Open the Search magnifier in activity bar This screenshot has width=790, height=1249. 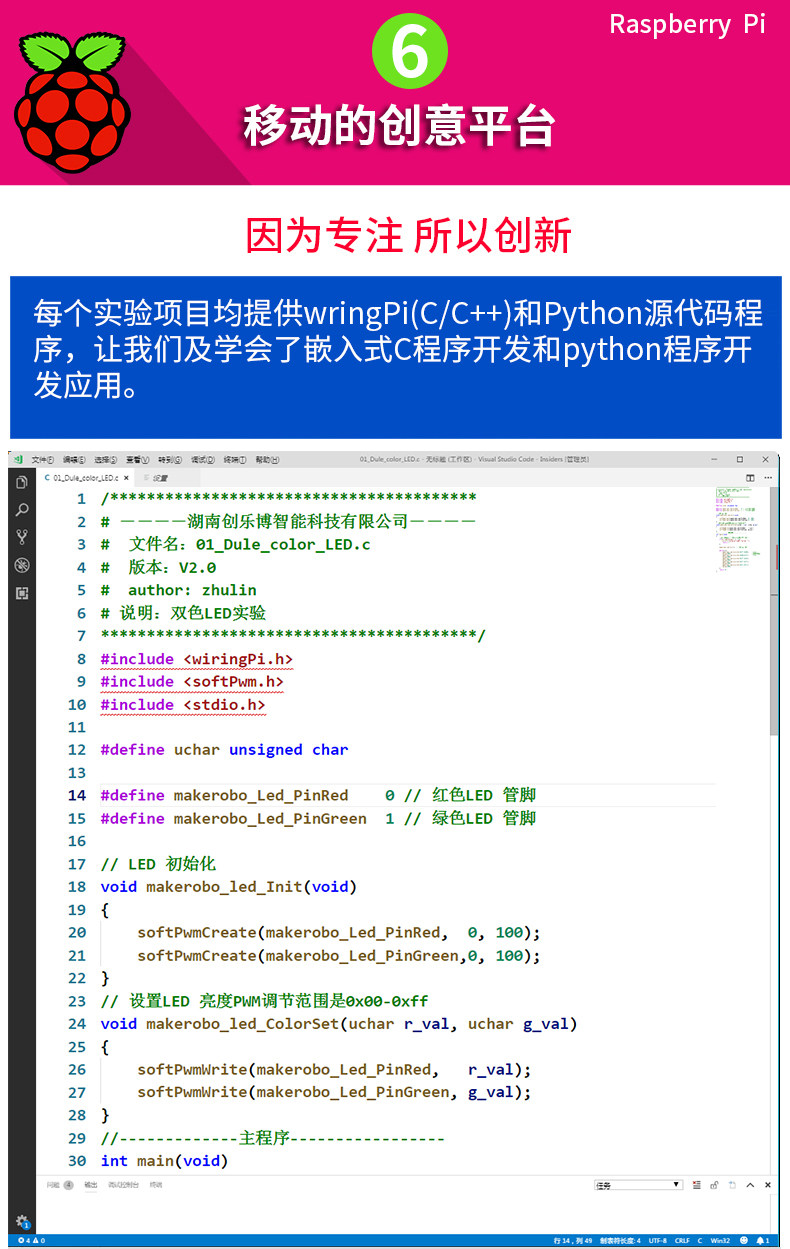tap(22, 510)
